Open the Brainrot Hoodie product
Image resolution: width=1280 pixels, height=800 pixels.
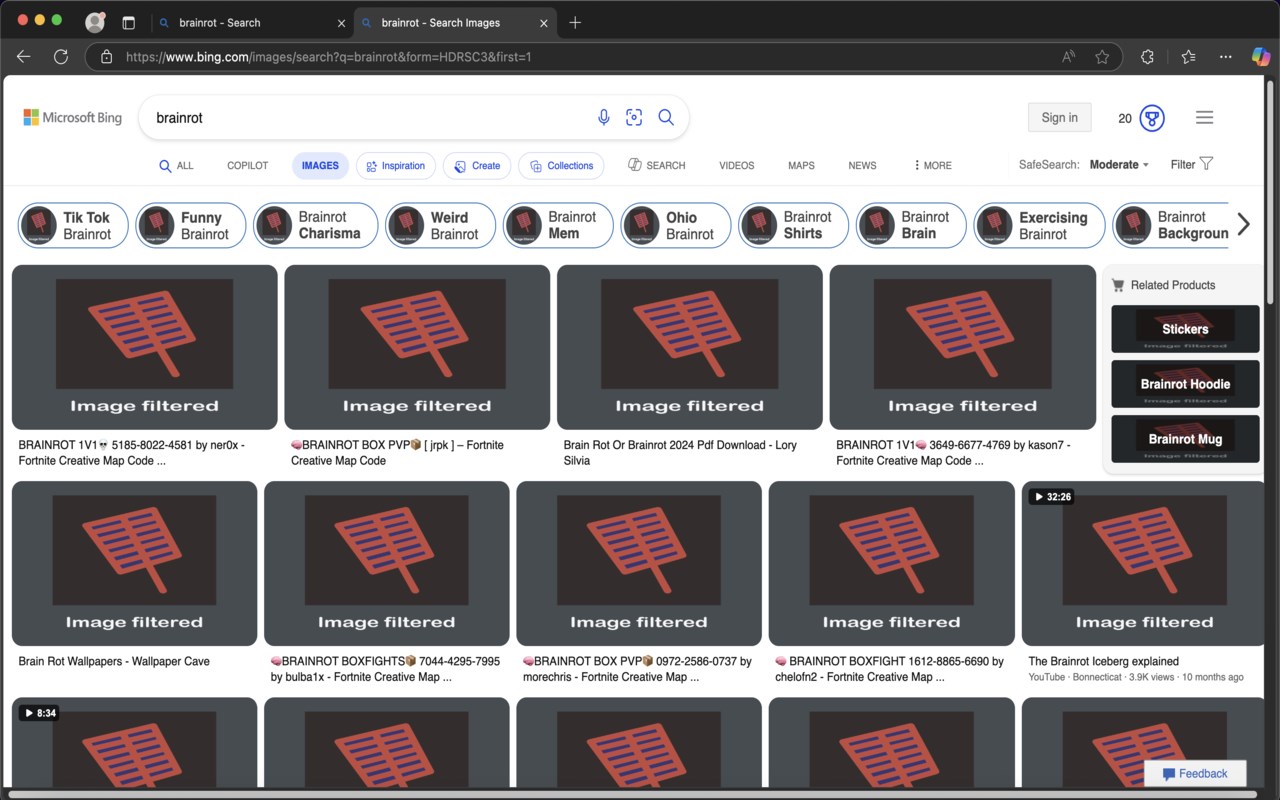coord(1185,384)
